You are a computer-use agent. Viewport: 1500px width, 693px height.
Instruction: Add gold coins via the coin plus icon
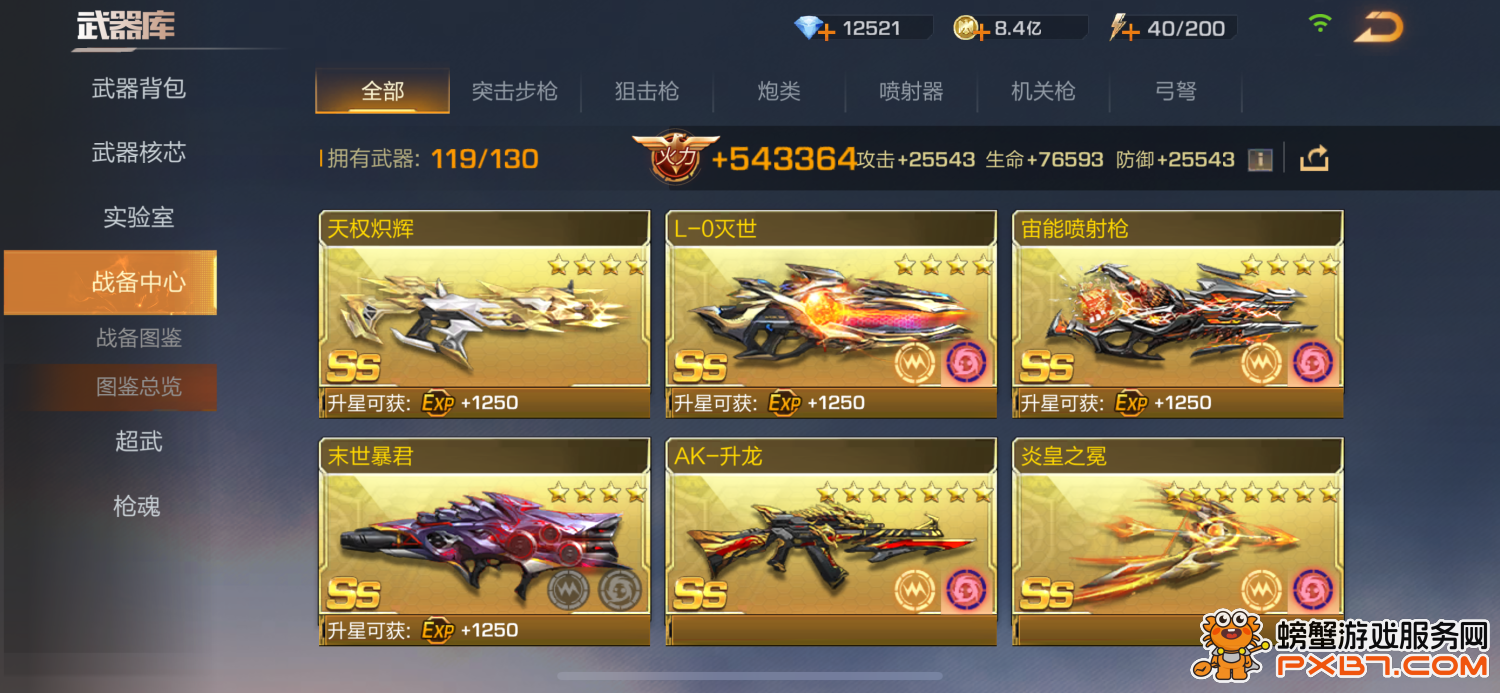(x=970, y=28)
